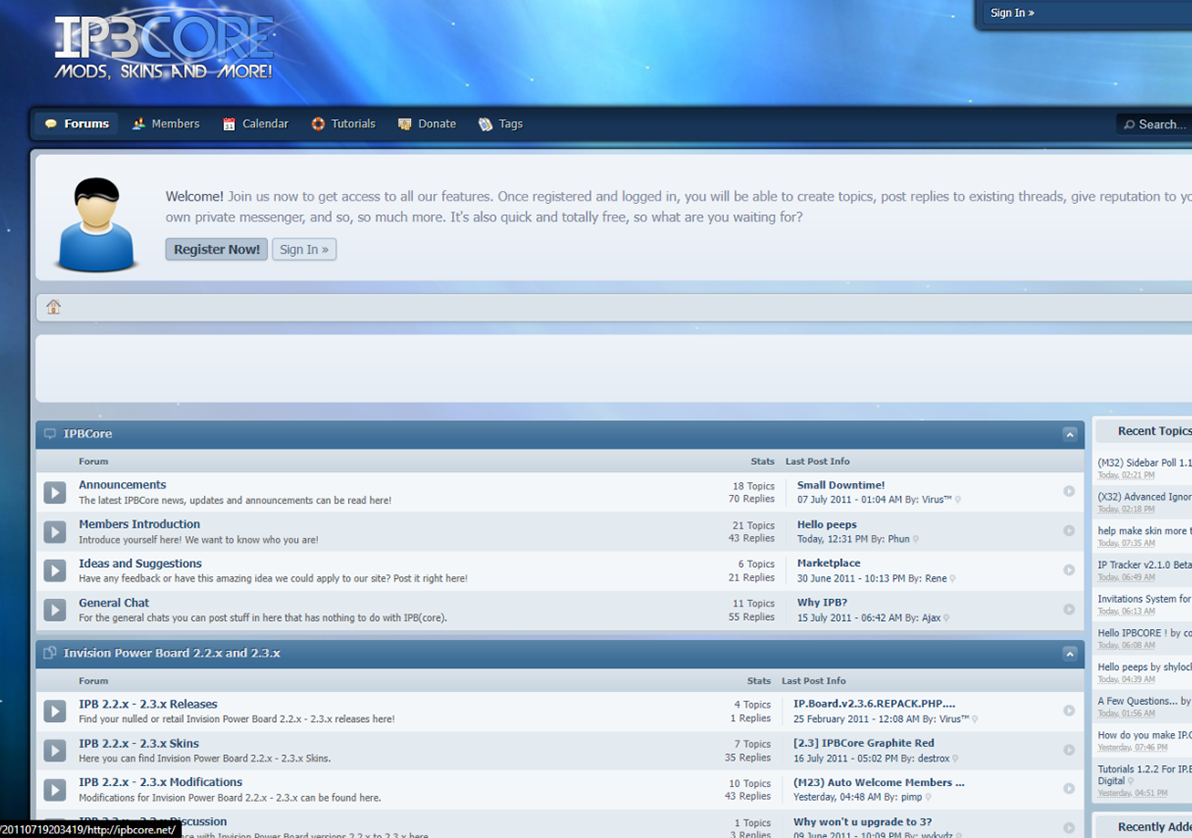The height and width of the screenshot is (838, 1192).
Task: Open the Ideas and Suggestions forum
Action: (140, 564)
